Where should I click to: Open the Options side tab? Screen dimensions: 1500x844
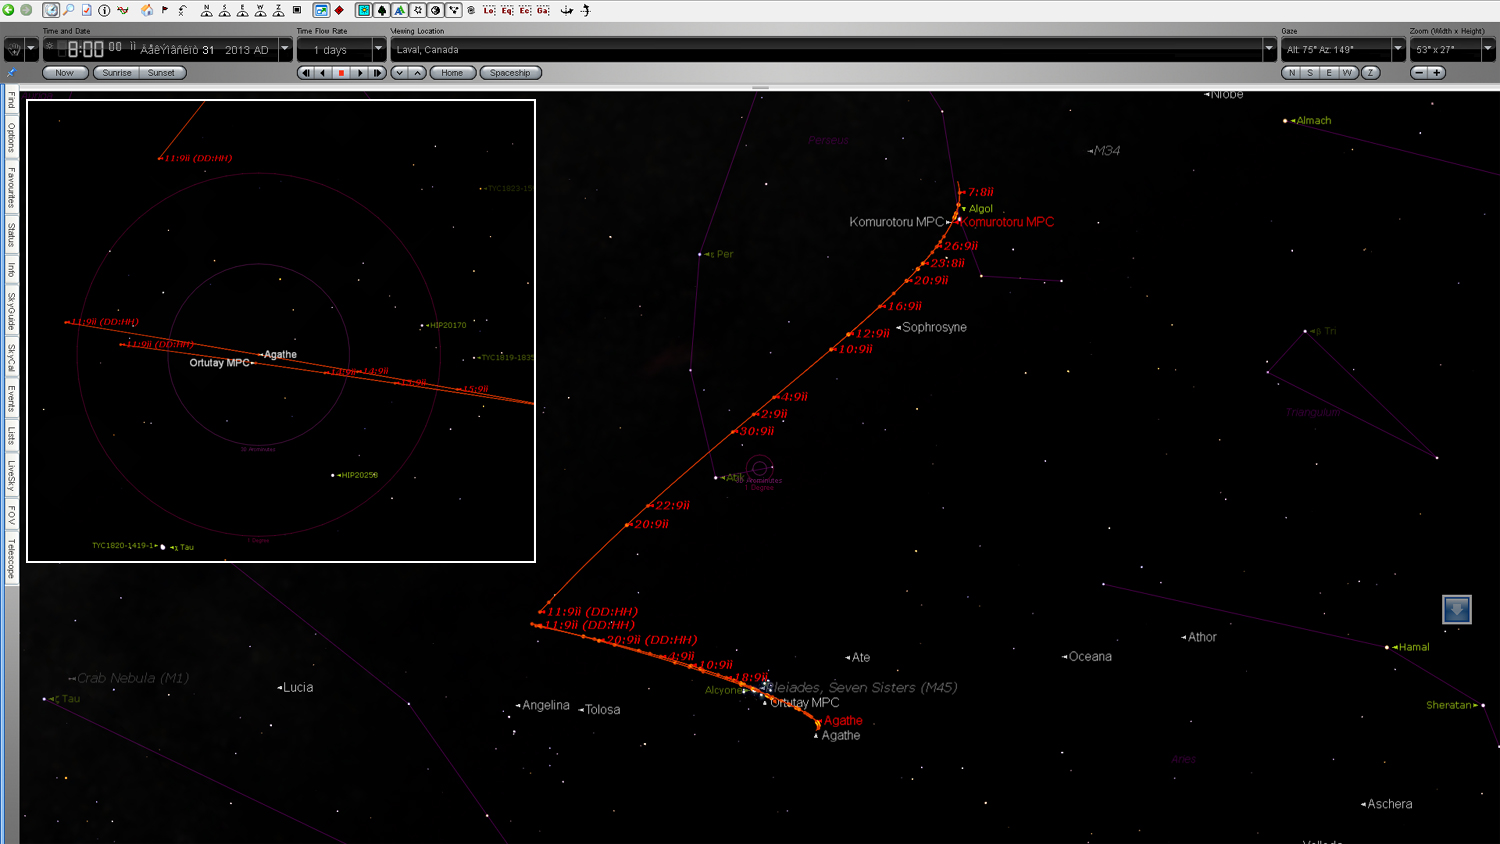[11, 137]
